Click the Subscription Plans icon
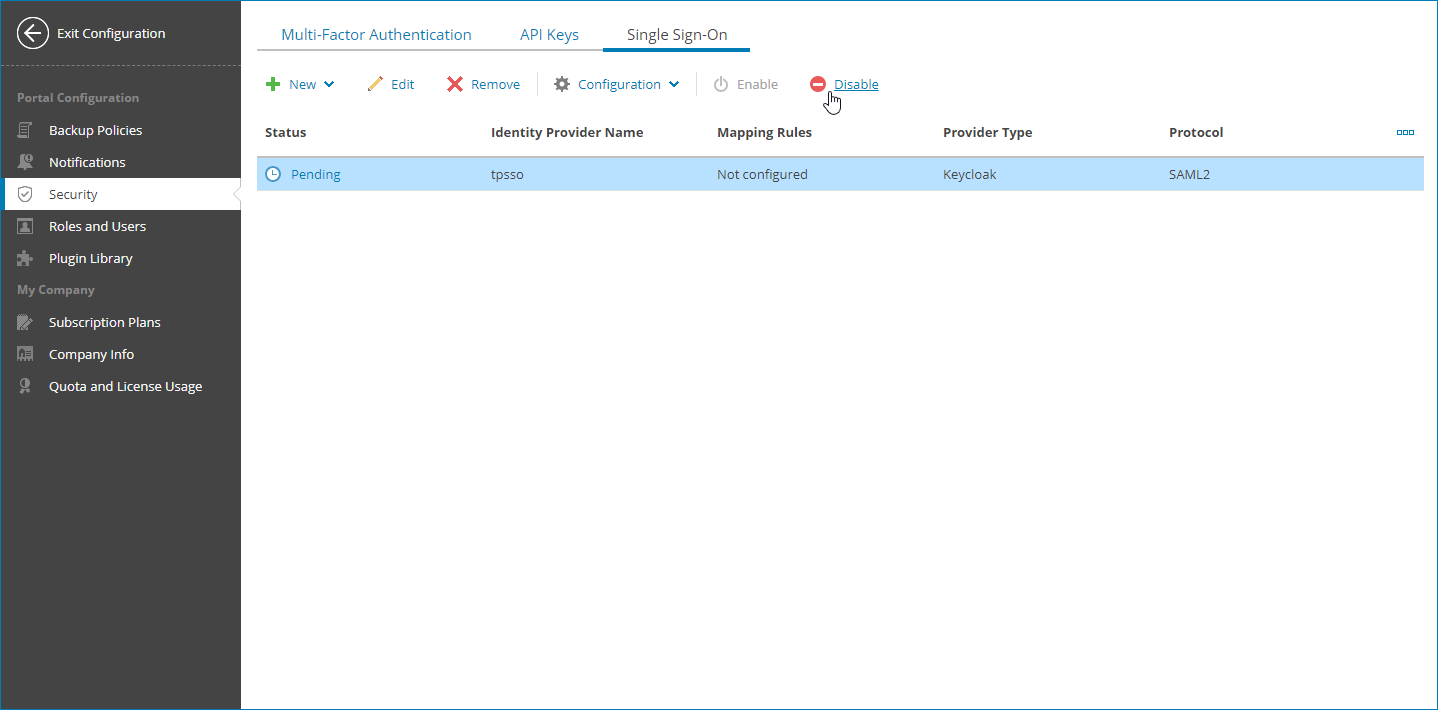Screen dimensions: 1438x710 (26, 322)
